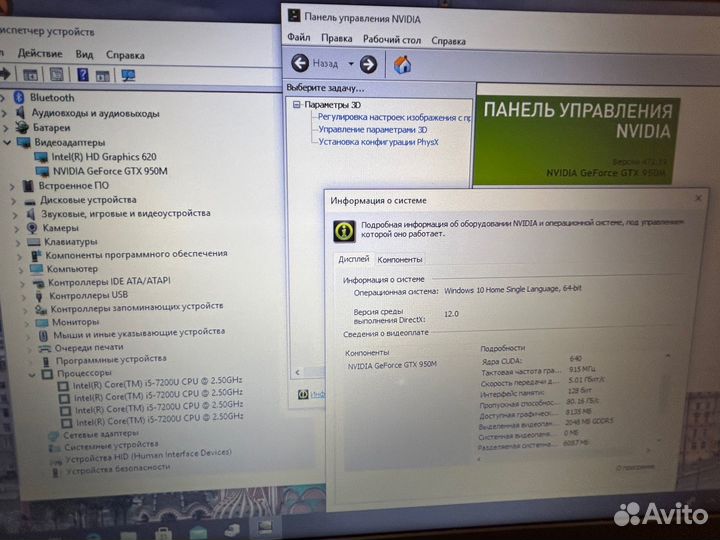
Task: Click the show/hide console tree toolbar icon
Action: pyautogui.click(x=30, y=74)
